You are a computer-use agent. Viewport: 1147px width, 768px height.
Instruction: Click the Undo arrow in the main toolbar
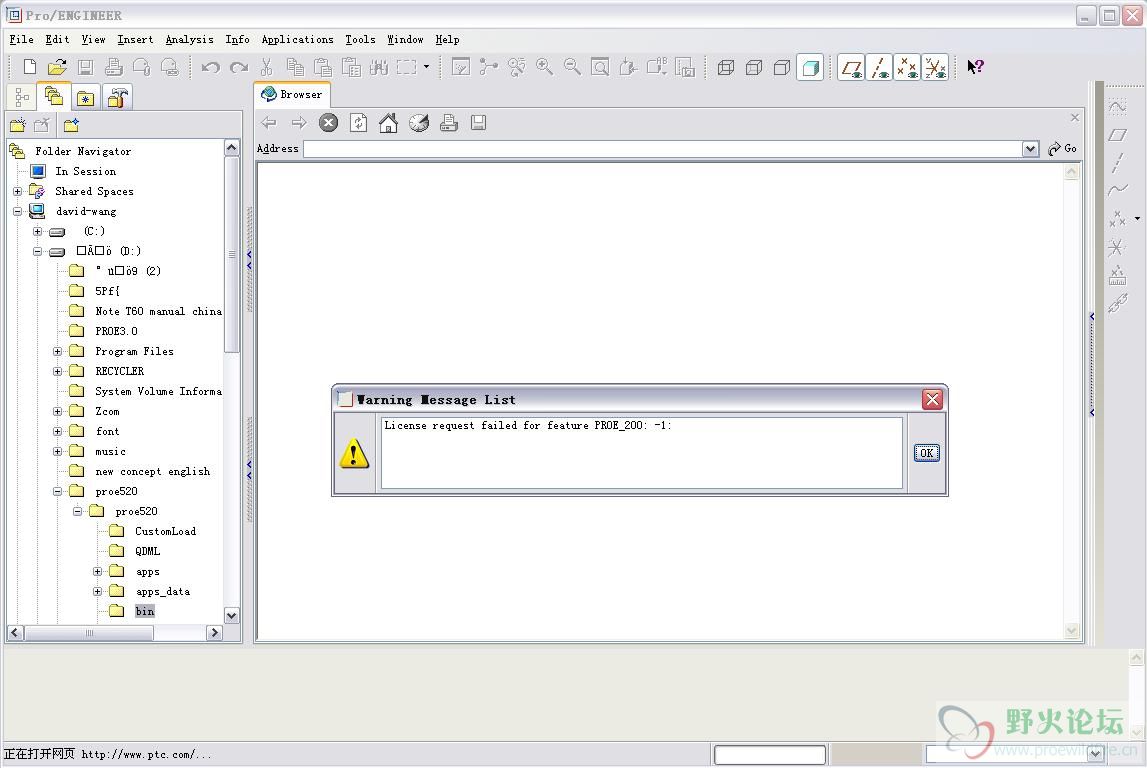(x=211, y=67)
